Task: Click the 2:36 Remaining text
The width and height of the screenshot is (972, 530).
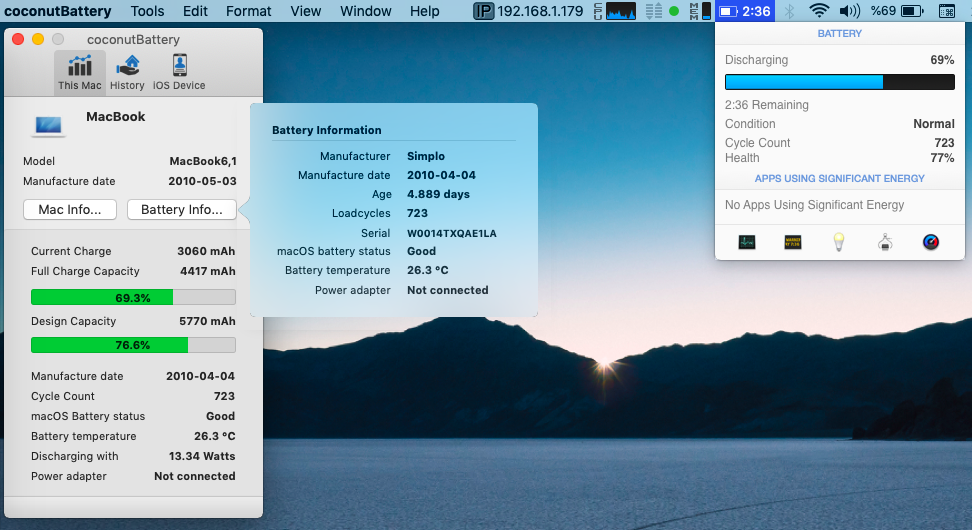Action: (x=767, y=105)
